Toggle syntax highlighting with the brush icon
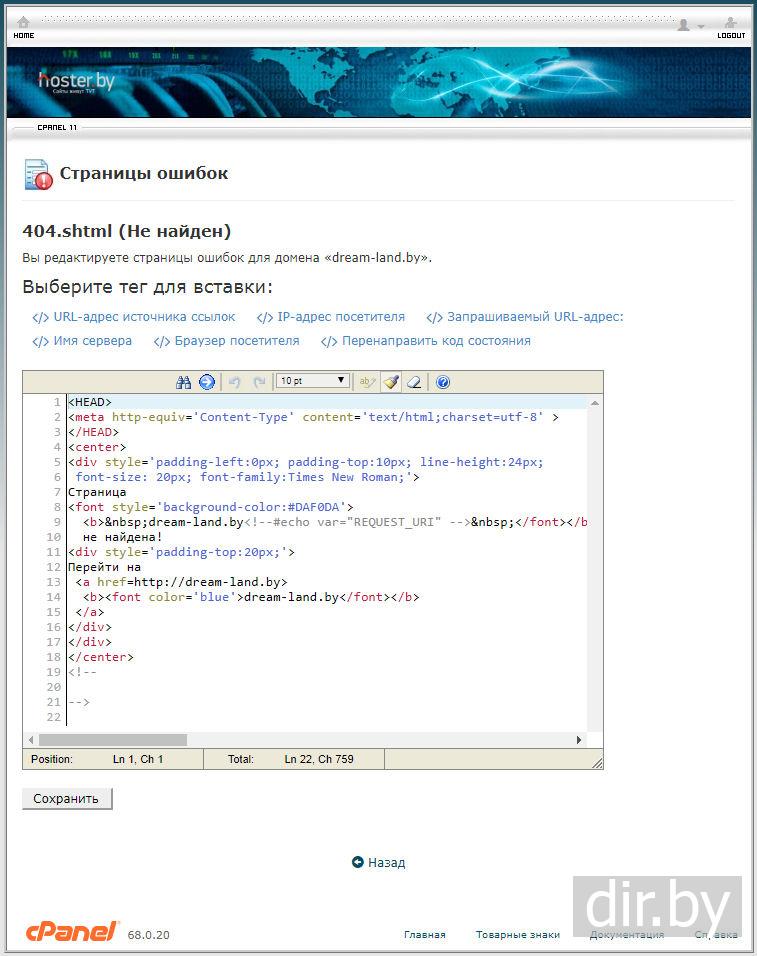This screenshot has width=757, height=956. 391,382
